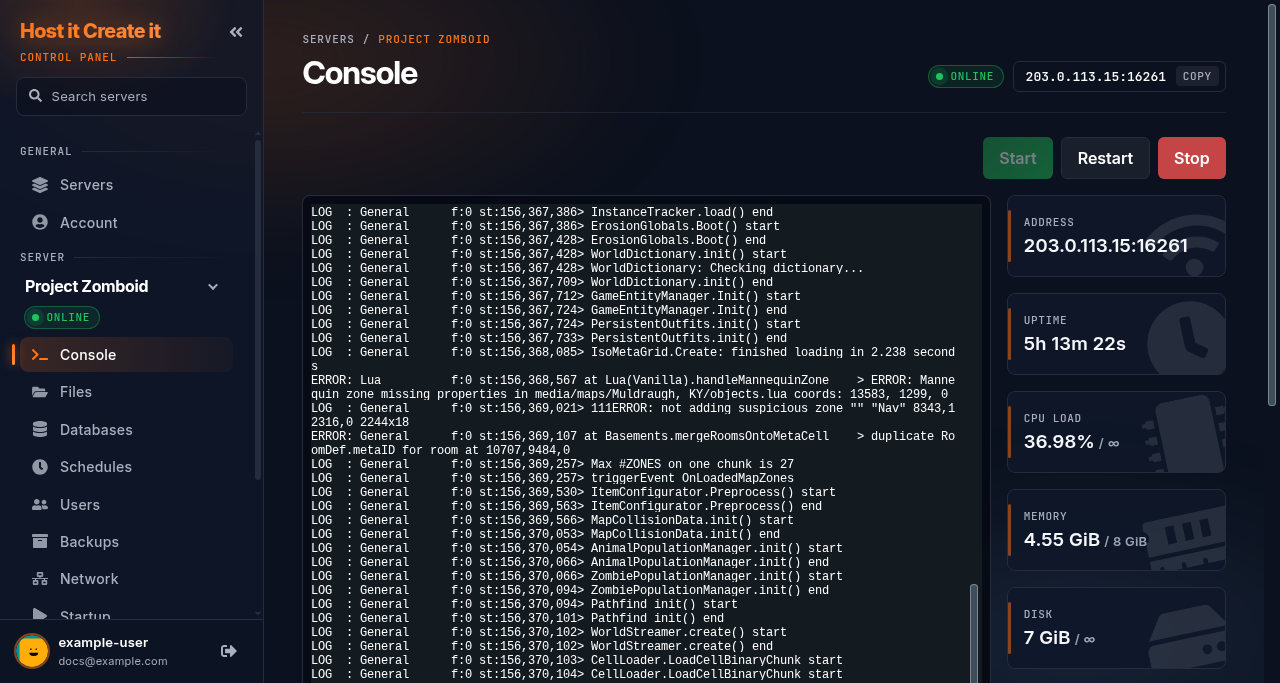Click the Basements.mergeRoomsOntoMetaCell ERROR line
The height and width of the screenshot is (683, 1280).
point(633,443)
